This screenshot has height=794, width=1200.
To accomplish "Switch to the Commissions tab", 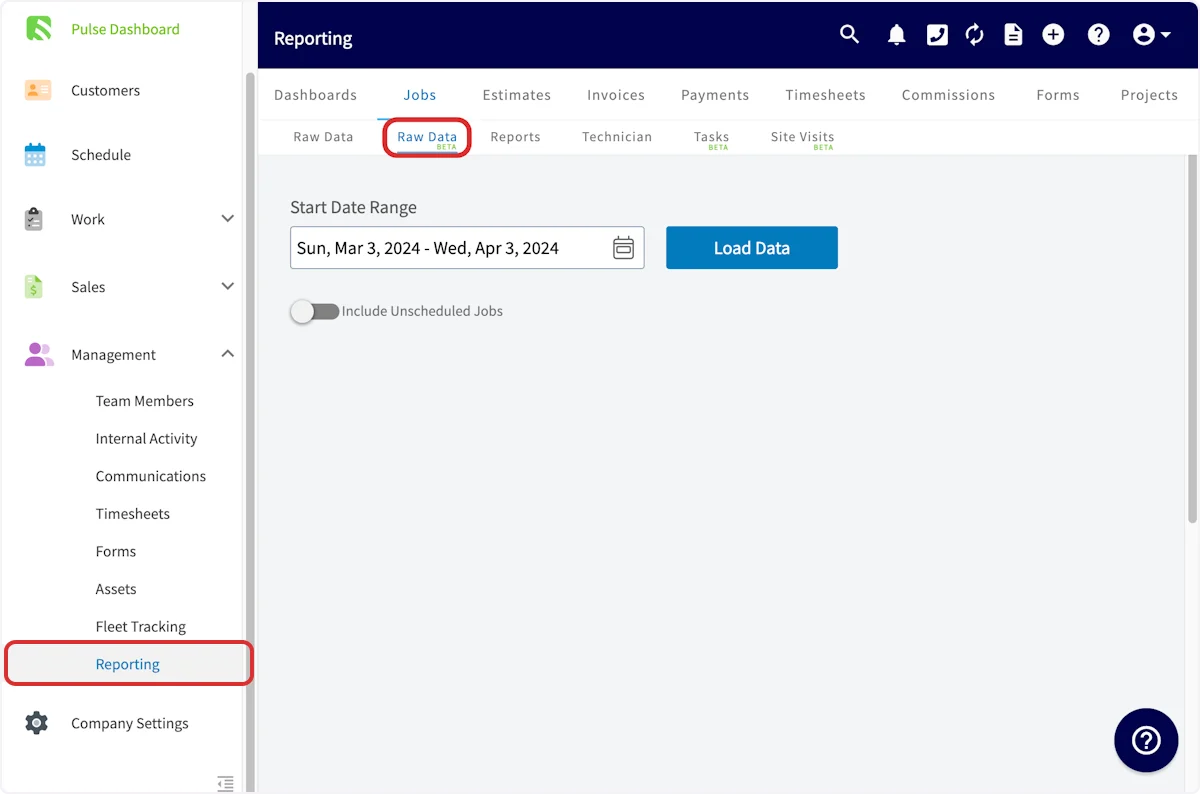I will pyautogui.click(x=948, y=95).
